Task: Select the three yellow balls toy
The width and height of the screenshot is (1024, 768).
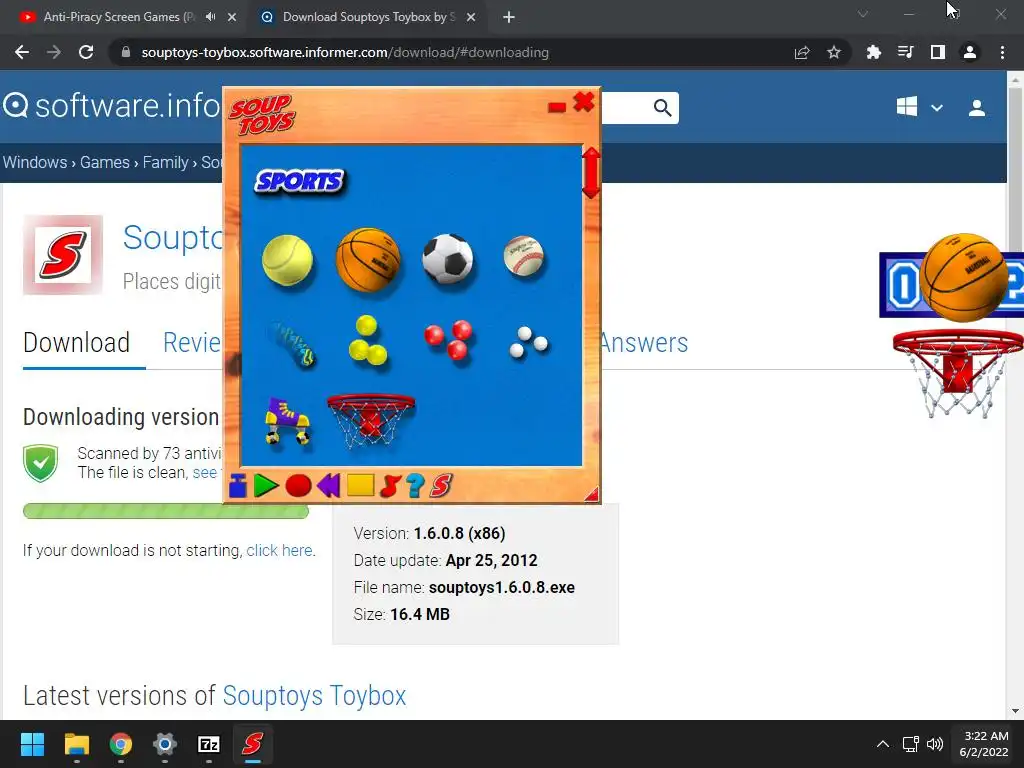Action: [x=368, y=340]
